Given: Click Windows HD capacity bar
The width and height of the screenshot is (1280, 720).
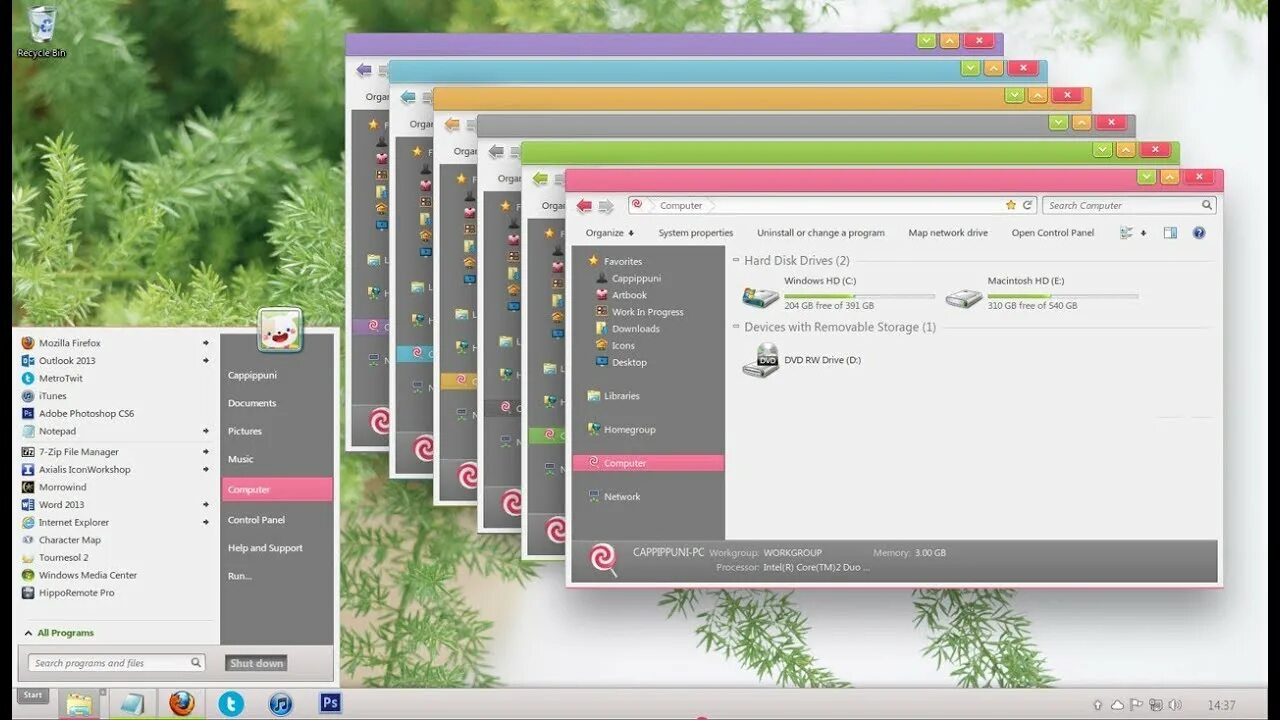Looking at the screenshot, I should [x=859, y=296].
